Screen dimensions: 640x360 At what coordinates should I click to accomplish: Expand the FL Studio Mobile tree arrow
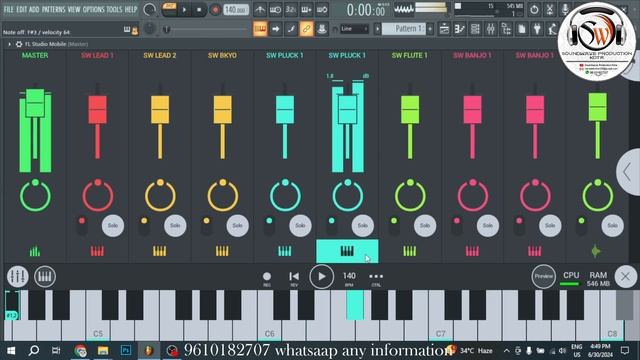(9, 44)
